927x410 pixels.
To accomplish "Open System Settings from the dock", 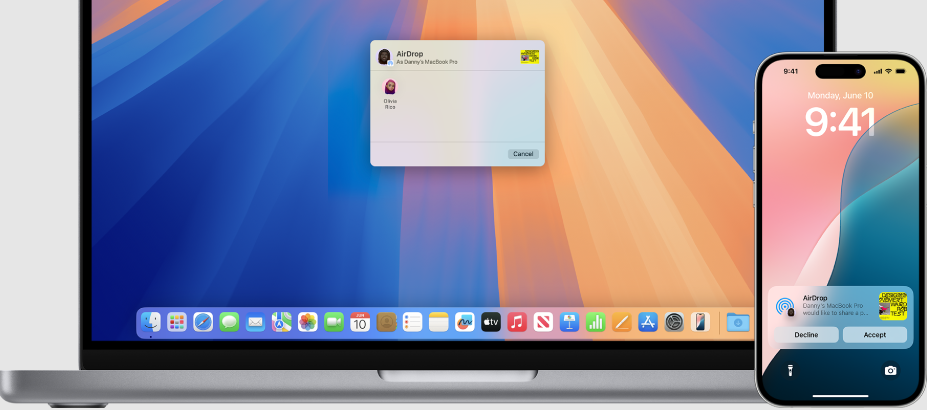I will (674, 322).
